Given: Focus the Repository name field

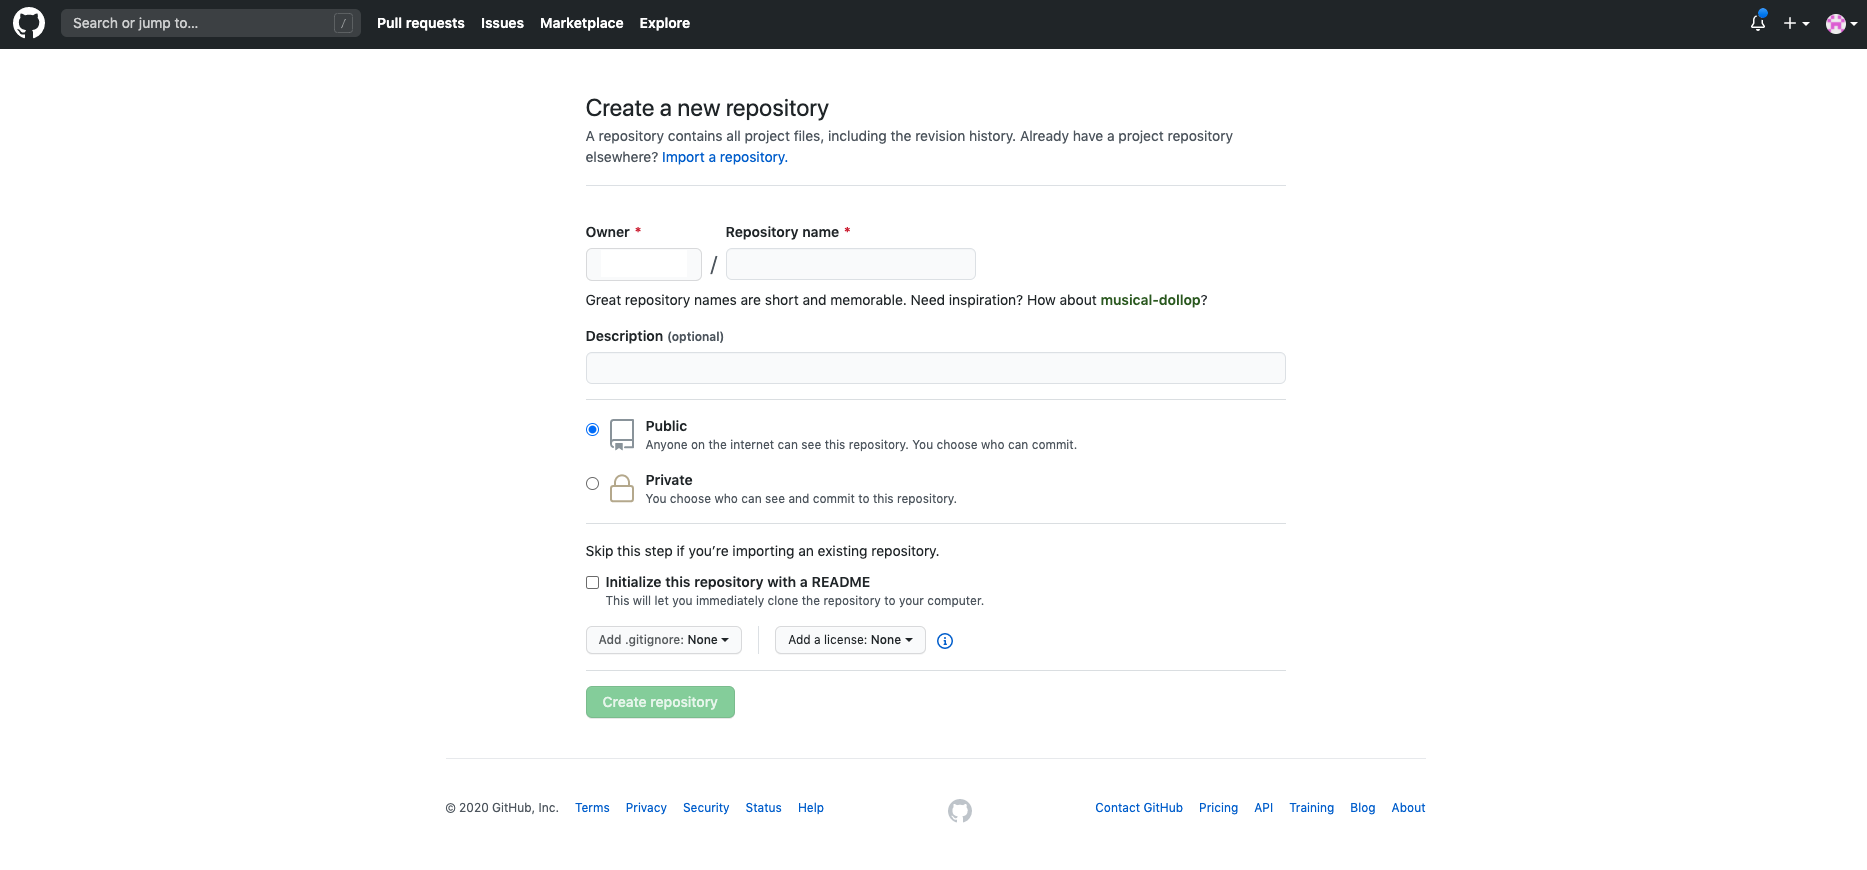Looking at the screenshot, I should (x=850, y=264).
